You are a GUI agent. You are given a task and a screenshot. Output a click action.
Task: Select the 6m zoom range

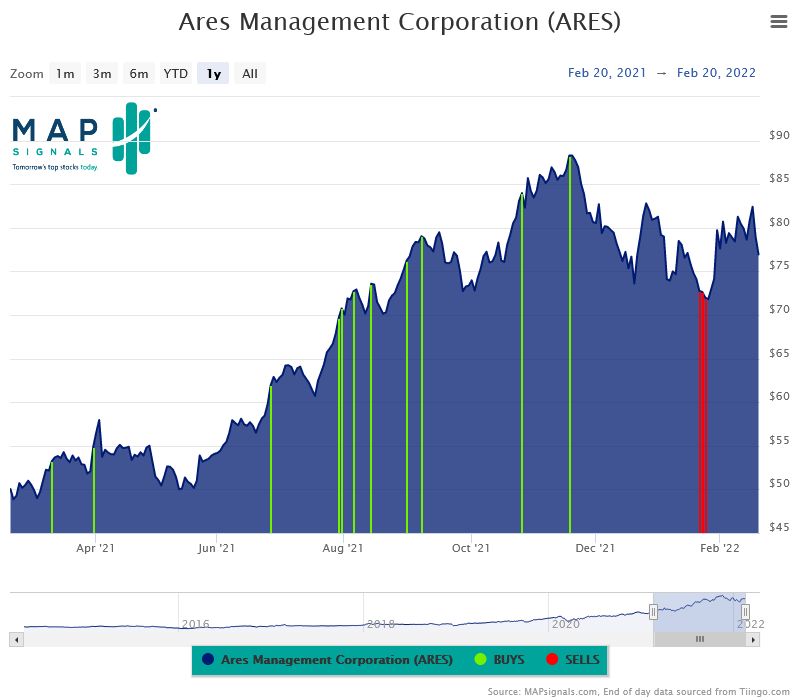click(138, 73)
